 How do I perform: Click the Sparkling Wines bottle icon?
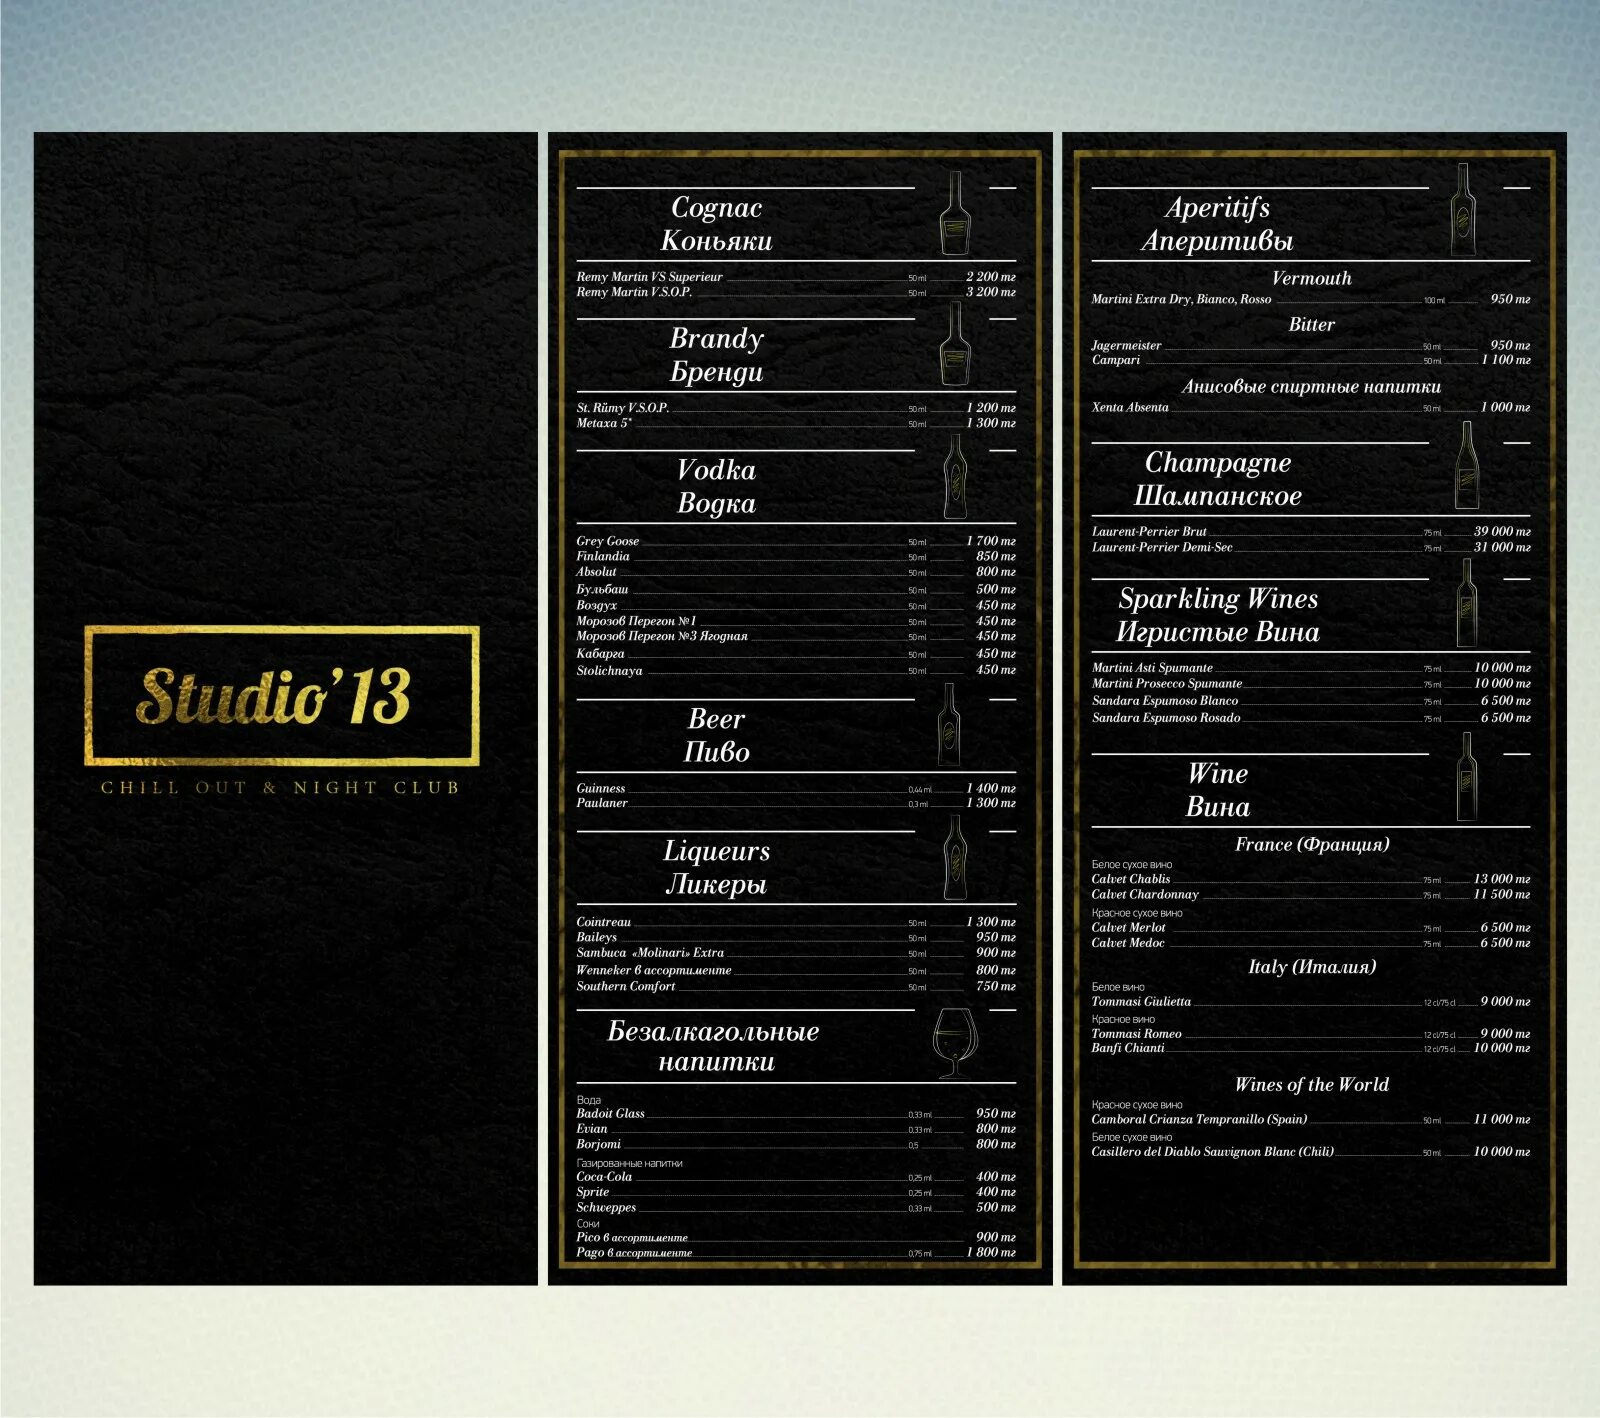point(1467,603)
